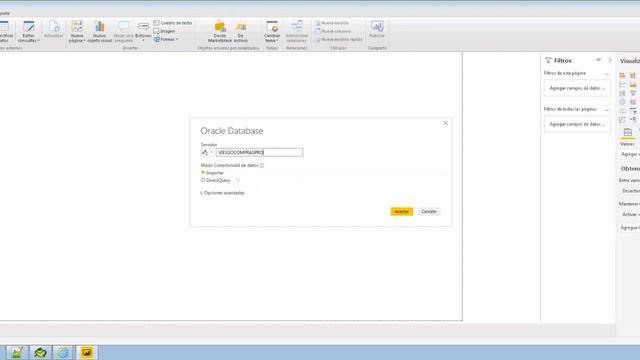640x360 pixels.
Task: Click Nueva columna in ribbon
Action: click(x=333, y=31)
